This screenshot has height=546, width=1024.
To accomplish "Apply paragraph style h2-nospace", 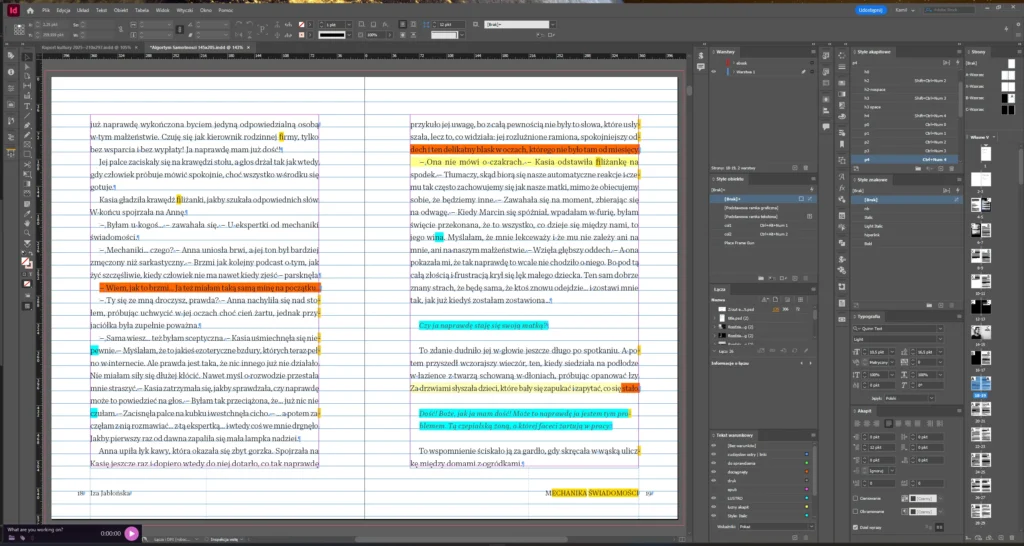I will point(904,89).
